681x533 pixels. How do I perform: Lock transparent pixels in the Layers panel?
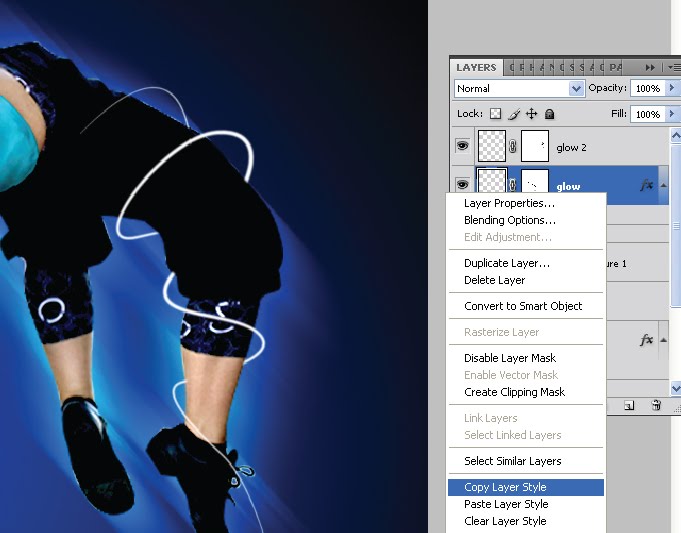click(x=496, y=114)
